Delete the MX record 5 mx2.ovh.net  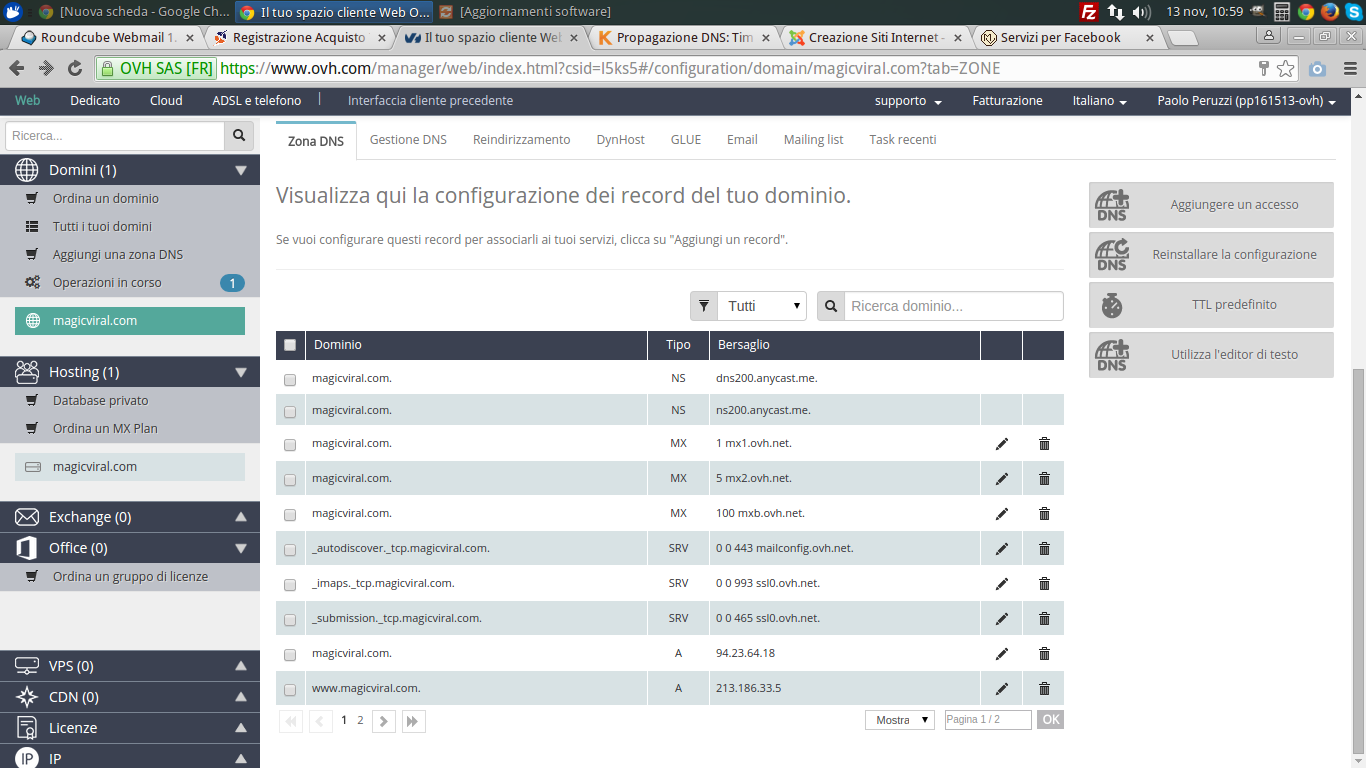(1044, 479)
